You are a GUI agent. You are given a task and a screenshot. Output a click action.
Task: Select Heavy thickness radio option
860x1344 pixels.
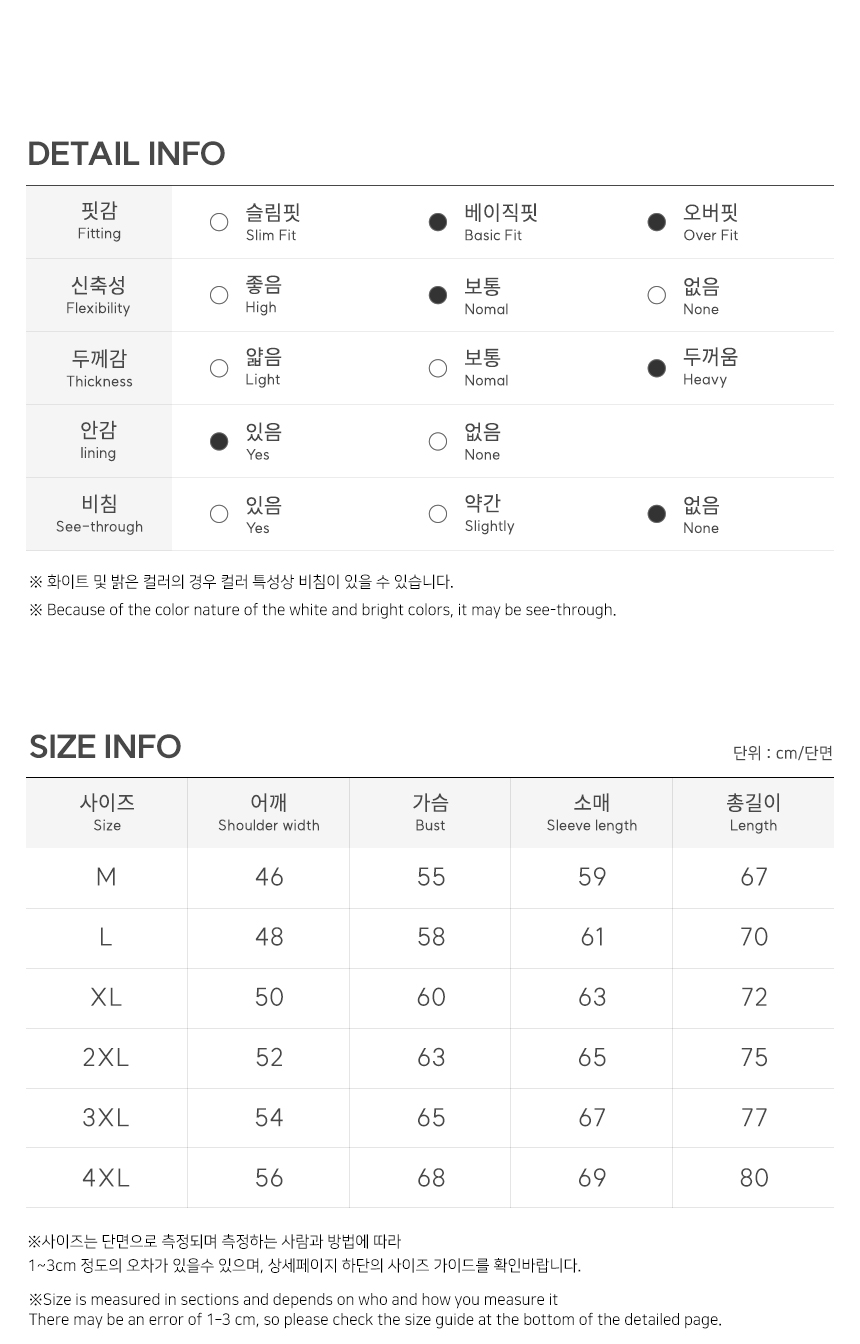tap(657, 368)
